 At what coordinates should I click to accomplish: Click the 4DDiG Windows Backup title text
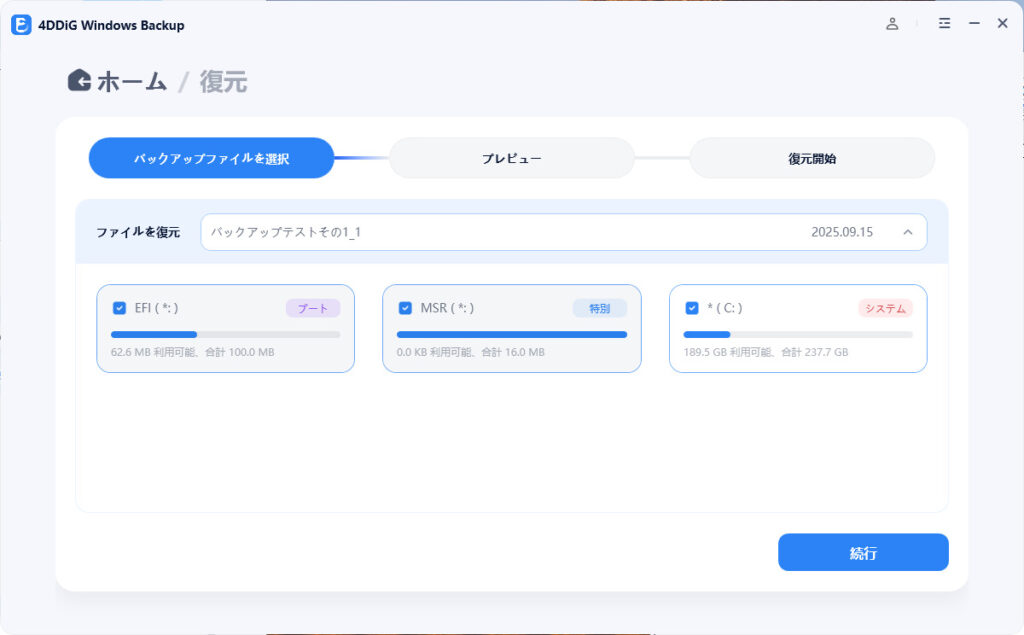111,25
